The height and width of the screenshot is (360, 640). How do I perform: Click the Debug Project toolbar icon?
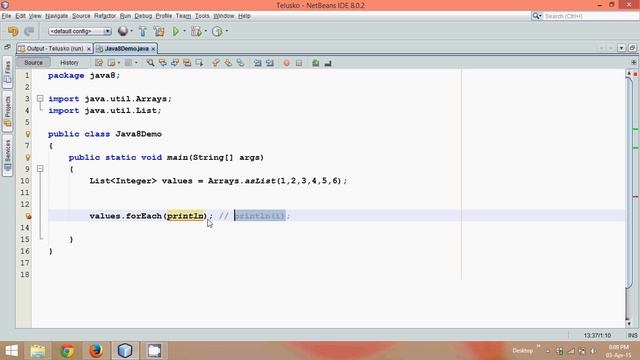[x=196, y=31]
